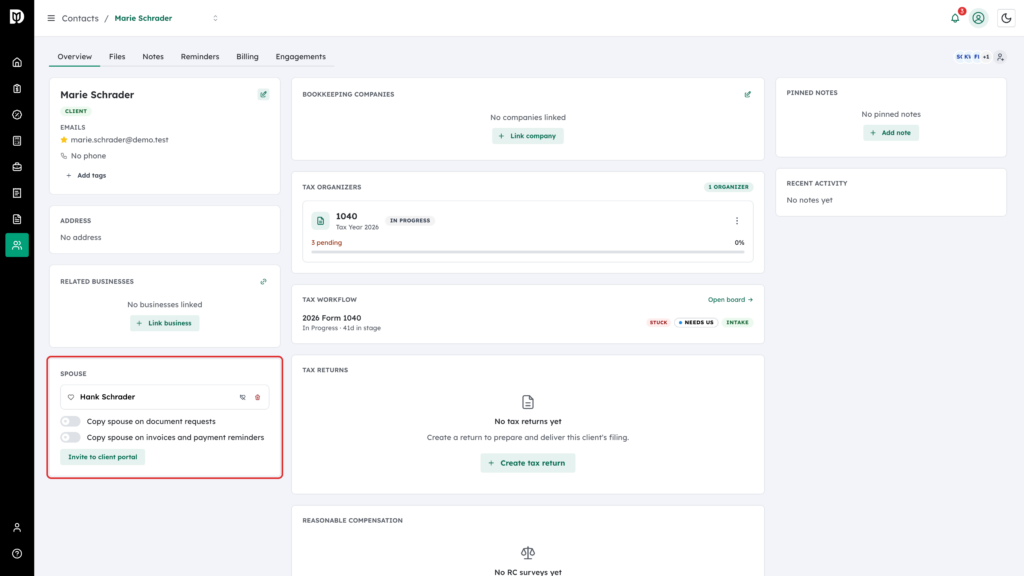Open the Home icon in the sidebar
This screenshot has height=576, width=1024.
pos(17,63)
